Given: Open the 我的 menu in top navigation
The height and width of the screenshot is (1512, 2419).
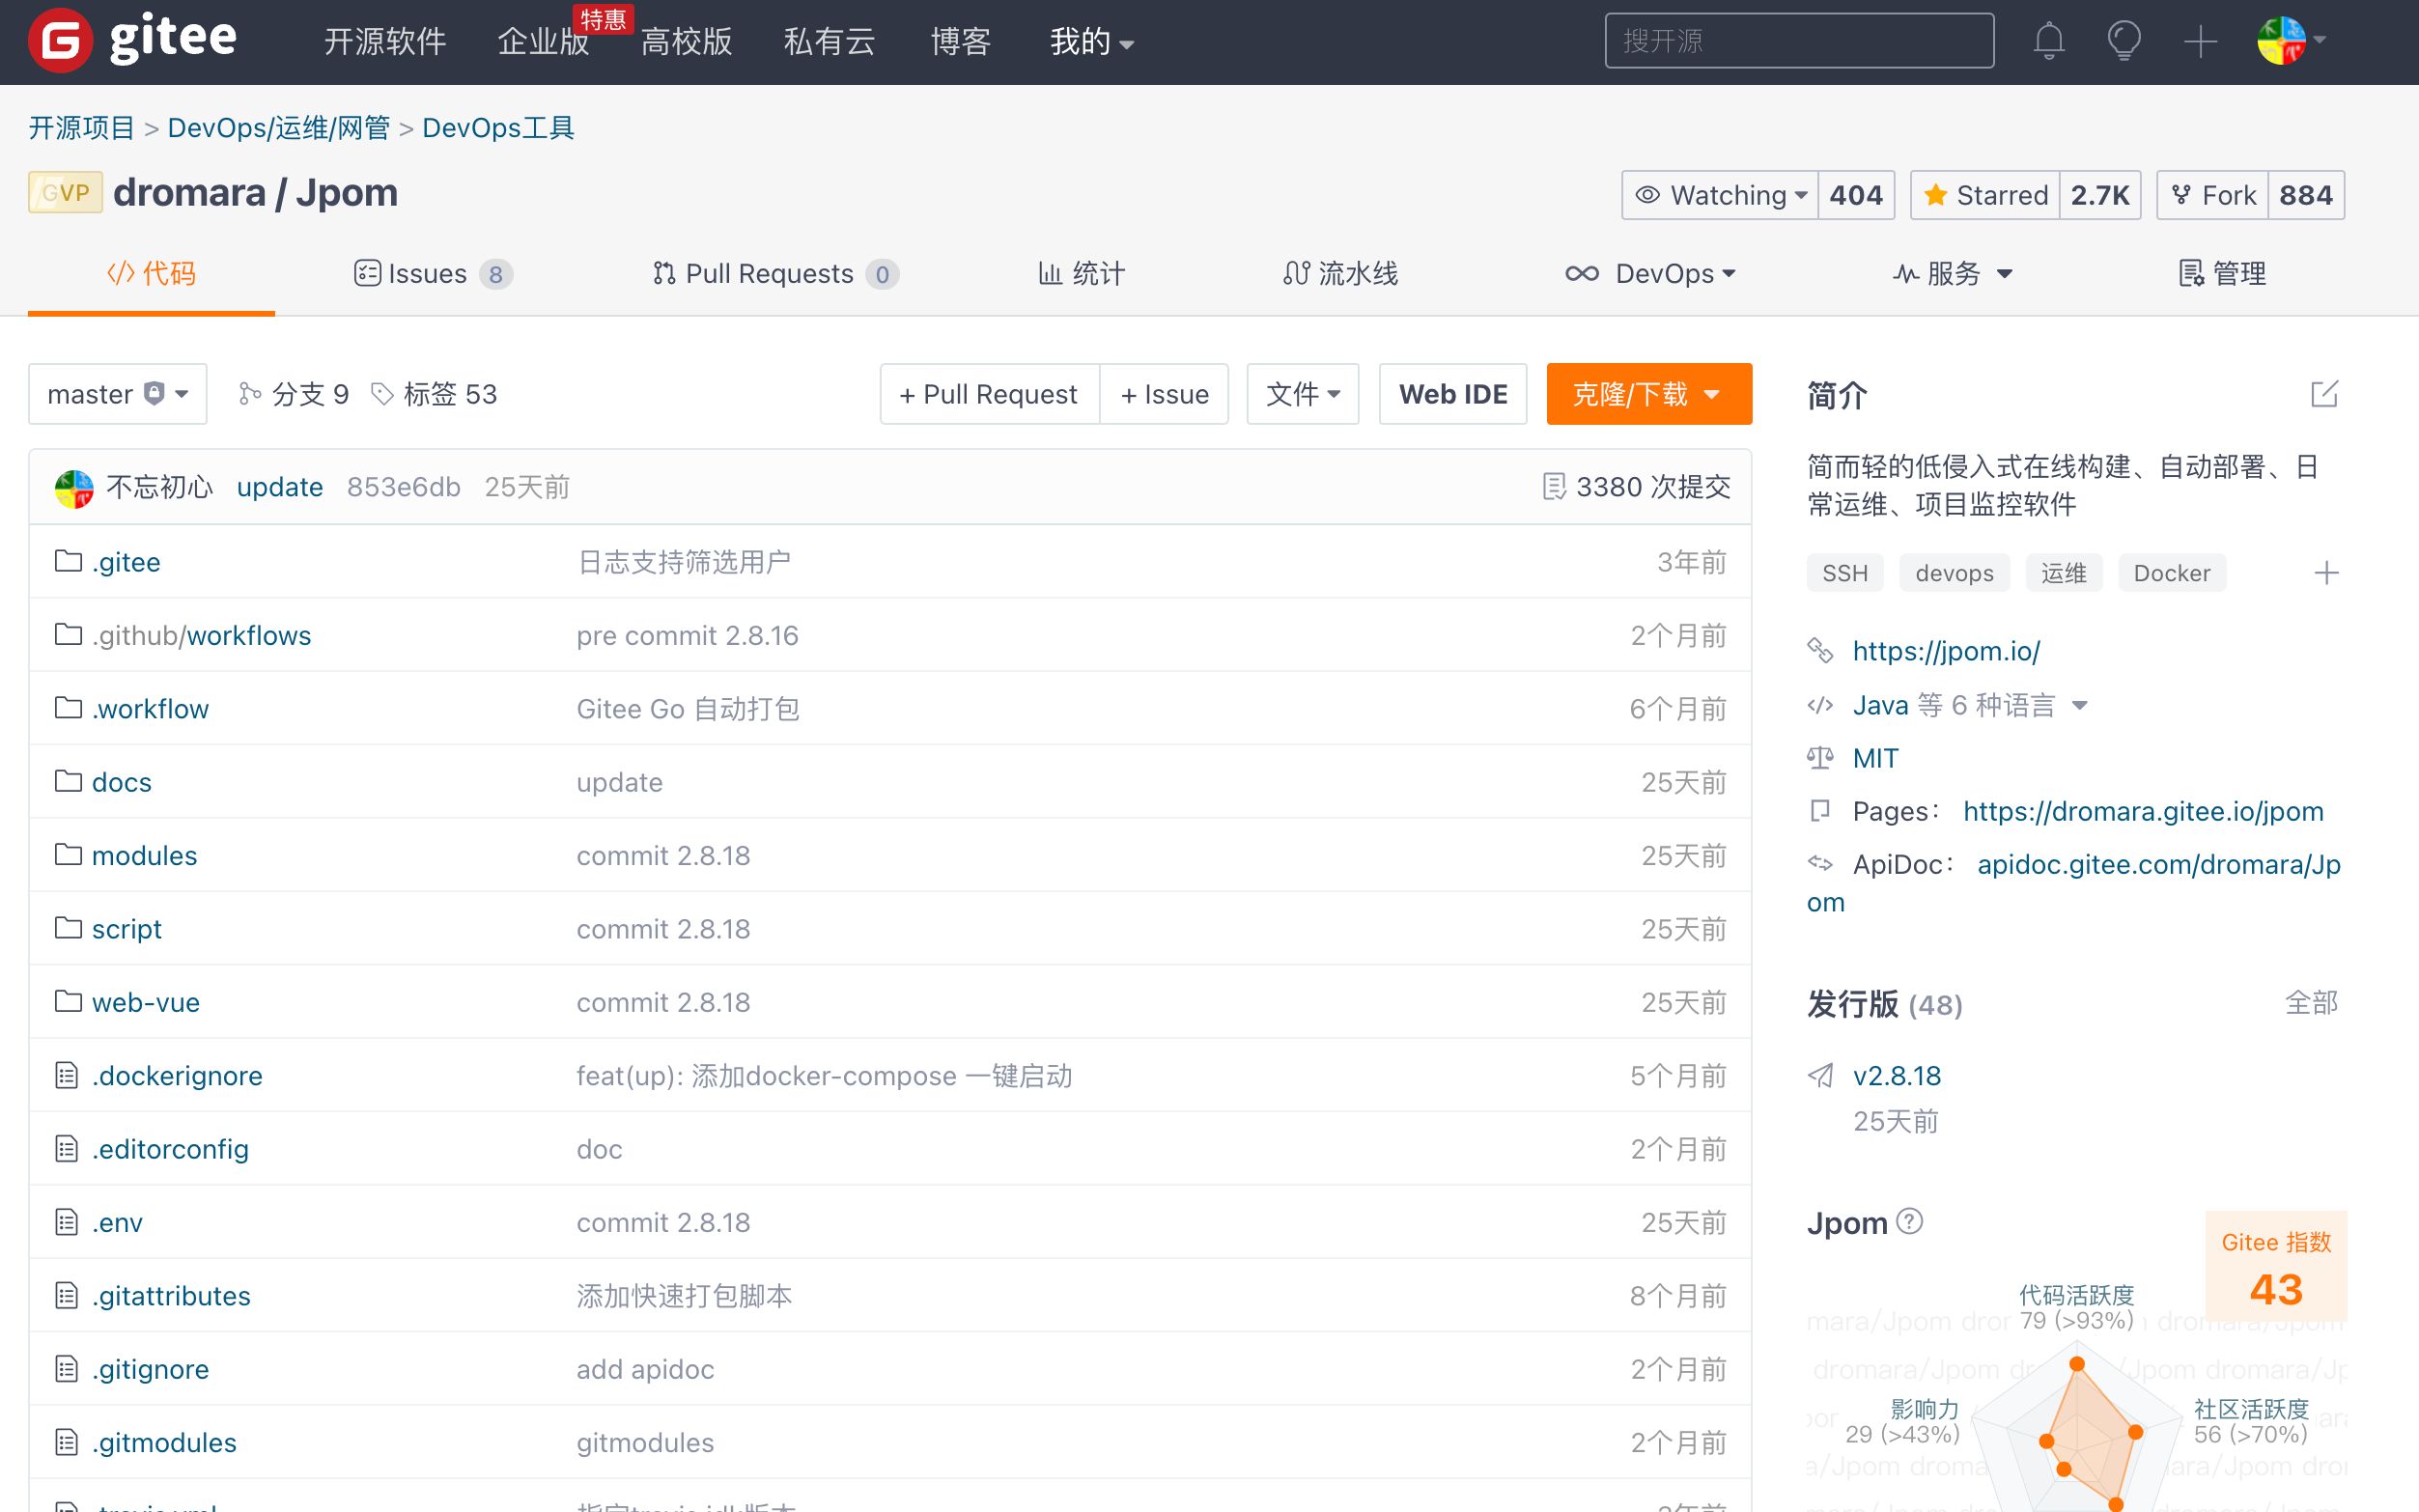Looking at the screenshot, I should point(1091,42).
